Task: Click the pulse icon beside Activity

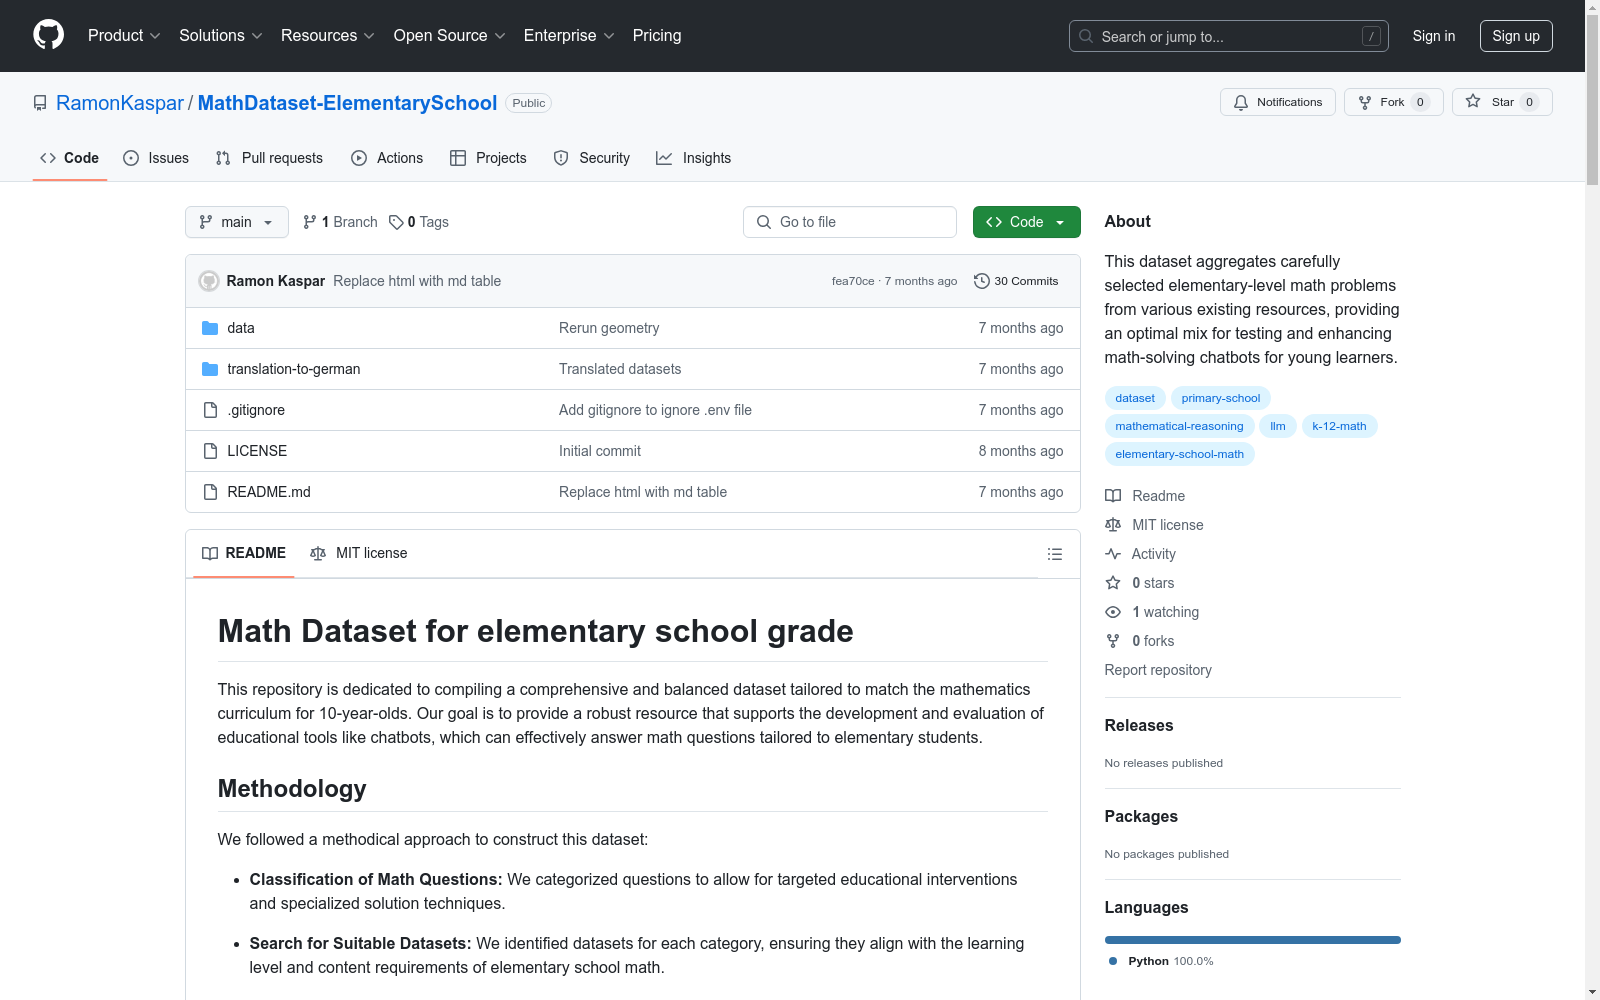Action: 1113,554
